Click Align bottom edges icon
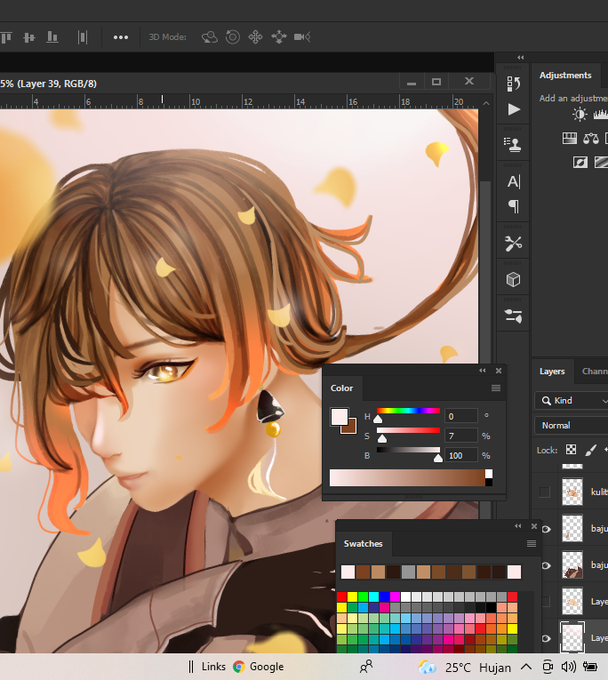The image size is (608, 680). 52,37
